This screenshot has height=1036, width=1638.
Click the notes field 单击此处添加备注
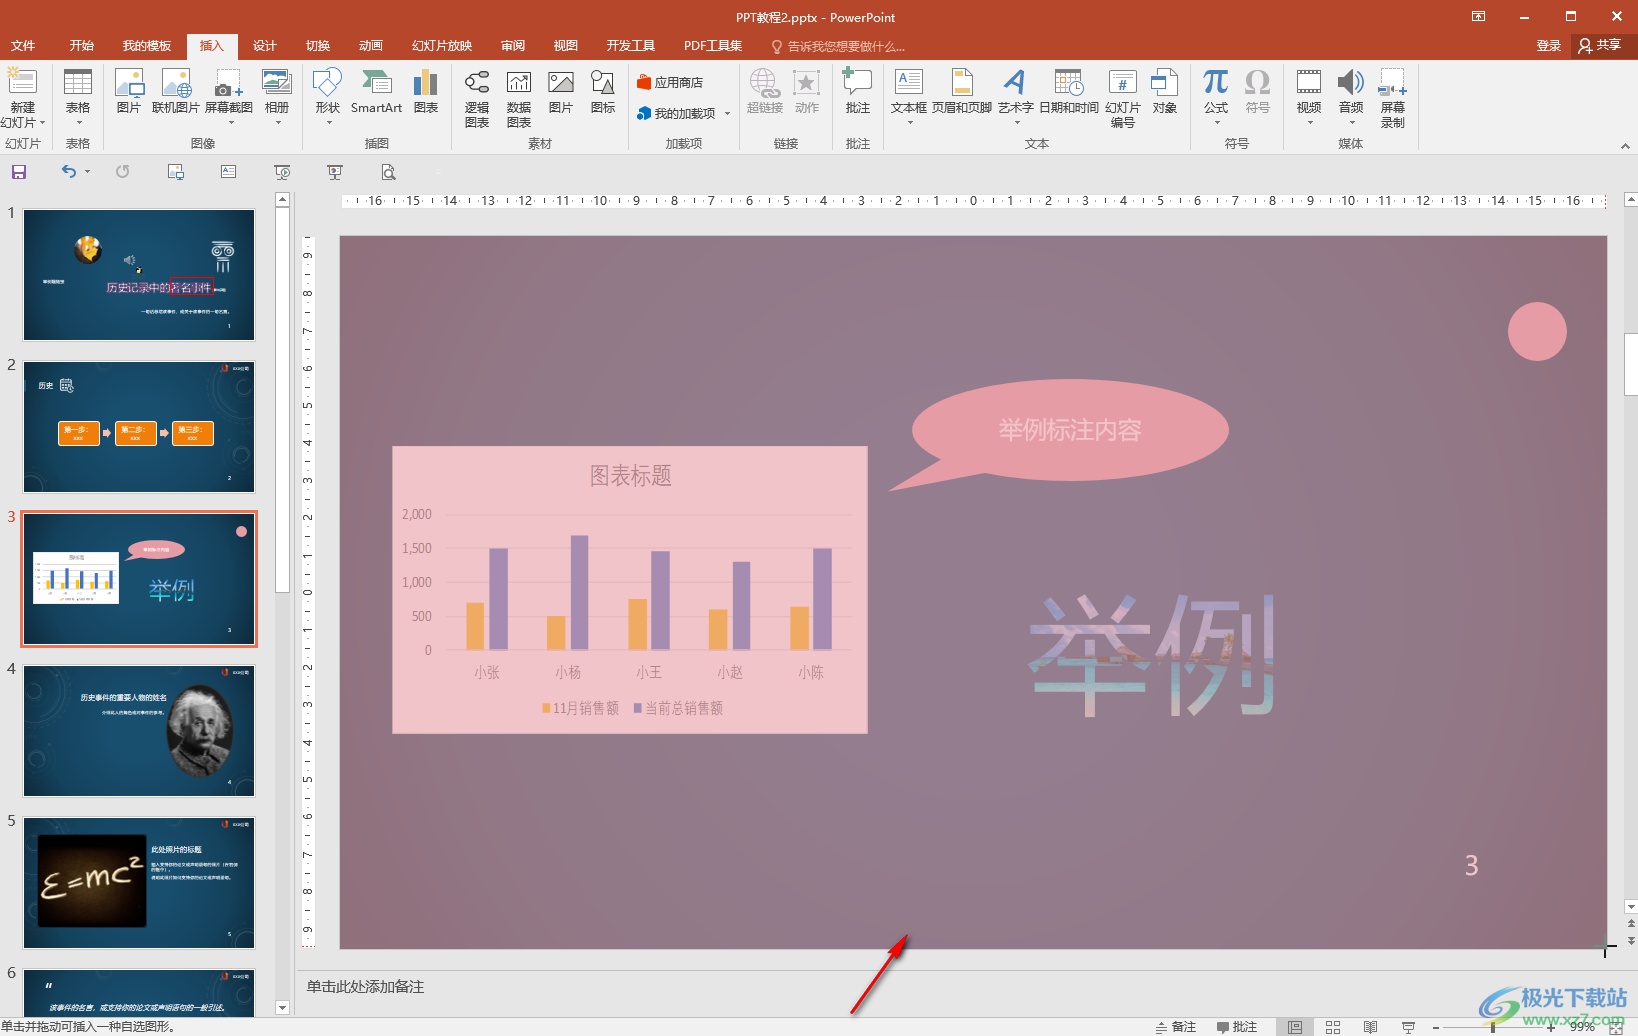pyautogui.click(x=365, y=987)
